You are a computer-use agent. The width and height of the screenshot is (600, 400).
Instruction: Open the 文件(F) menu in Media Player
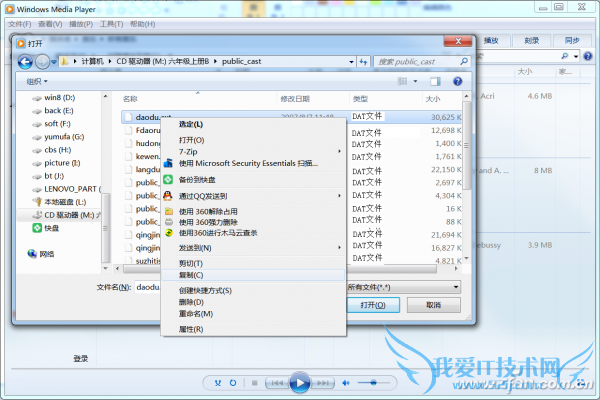(20, 24)
